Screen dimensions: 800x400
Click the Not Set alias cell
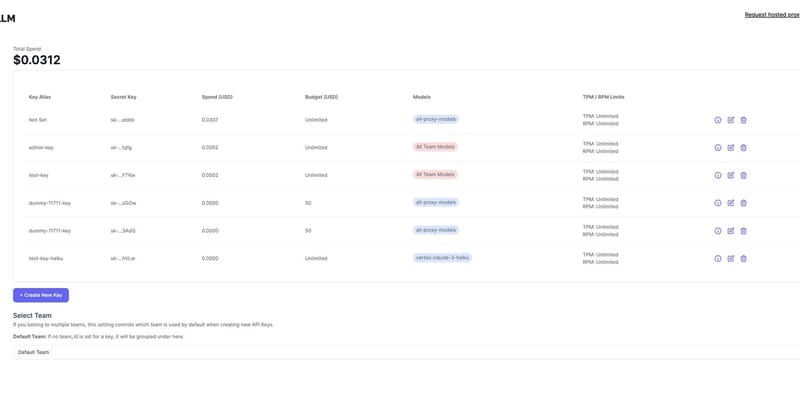point(38,120)
